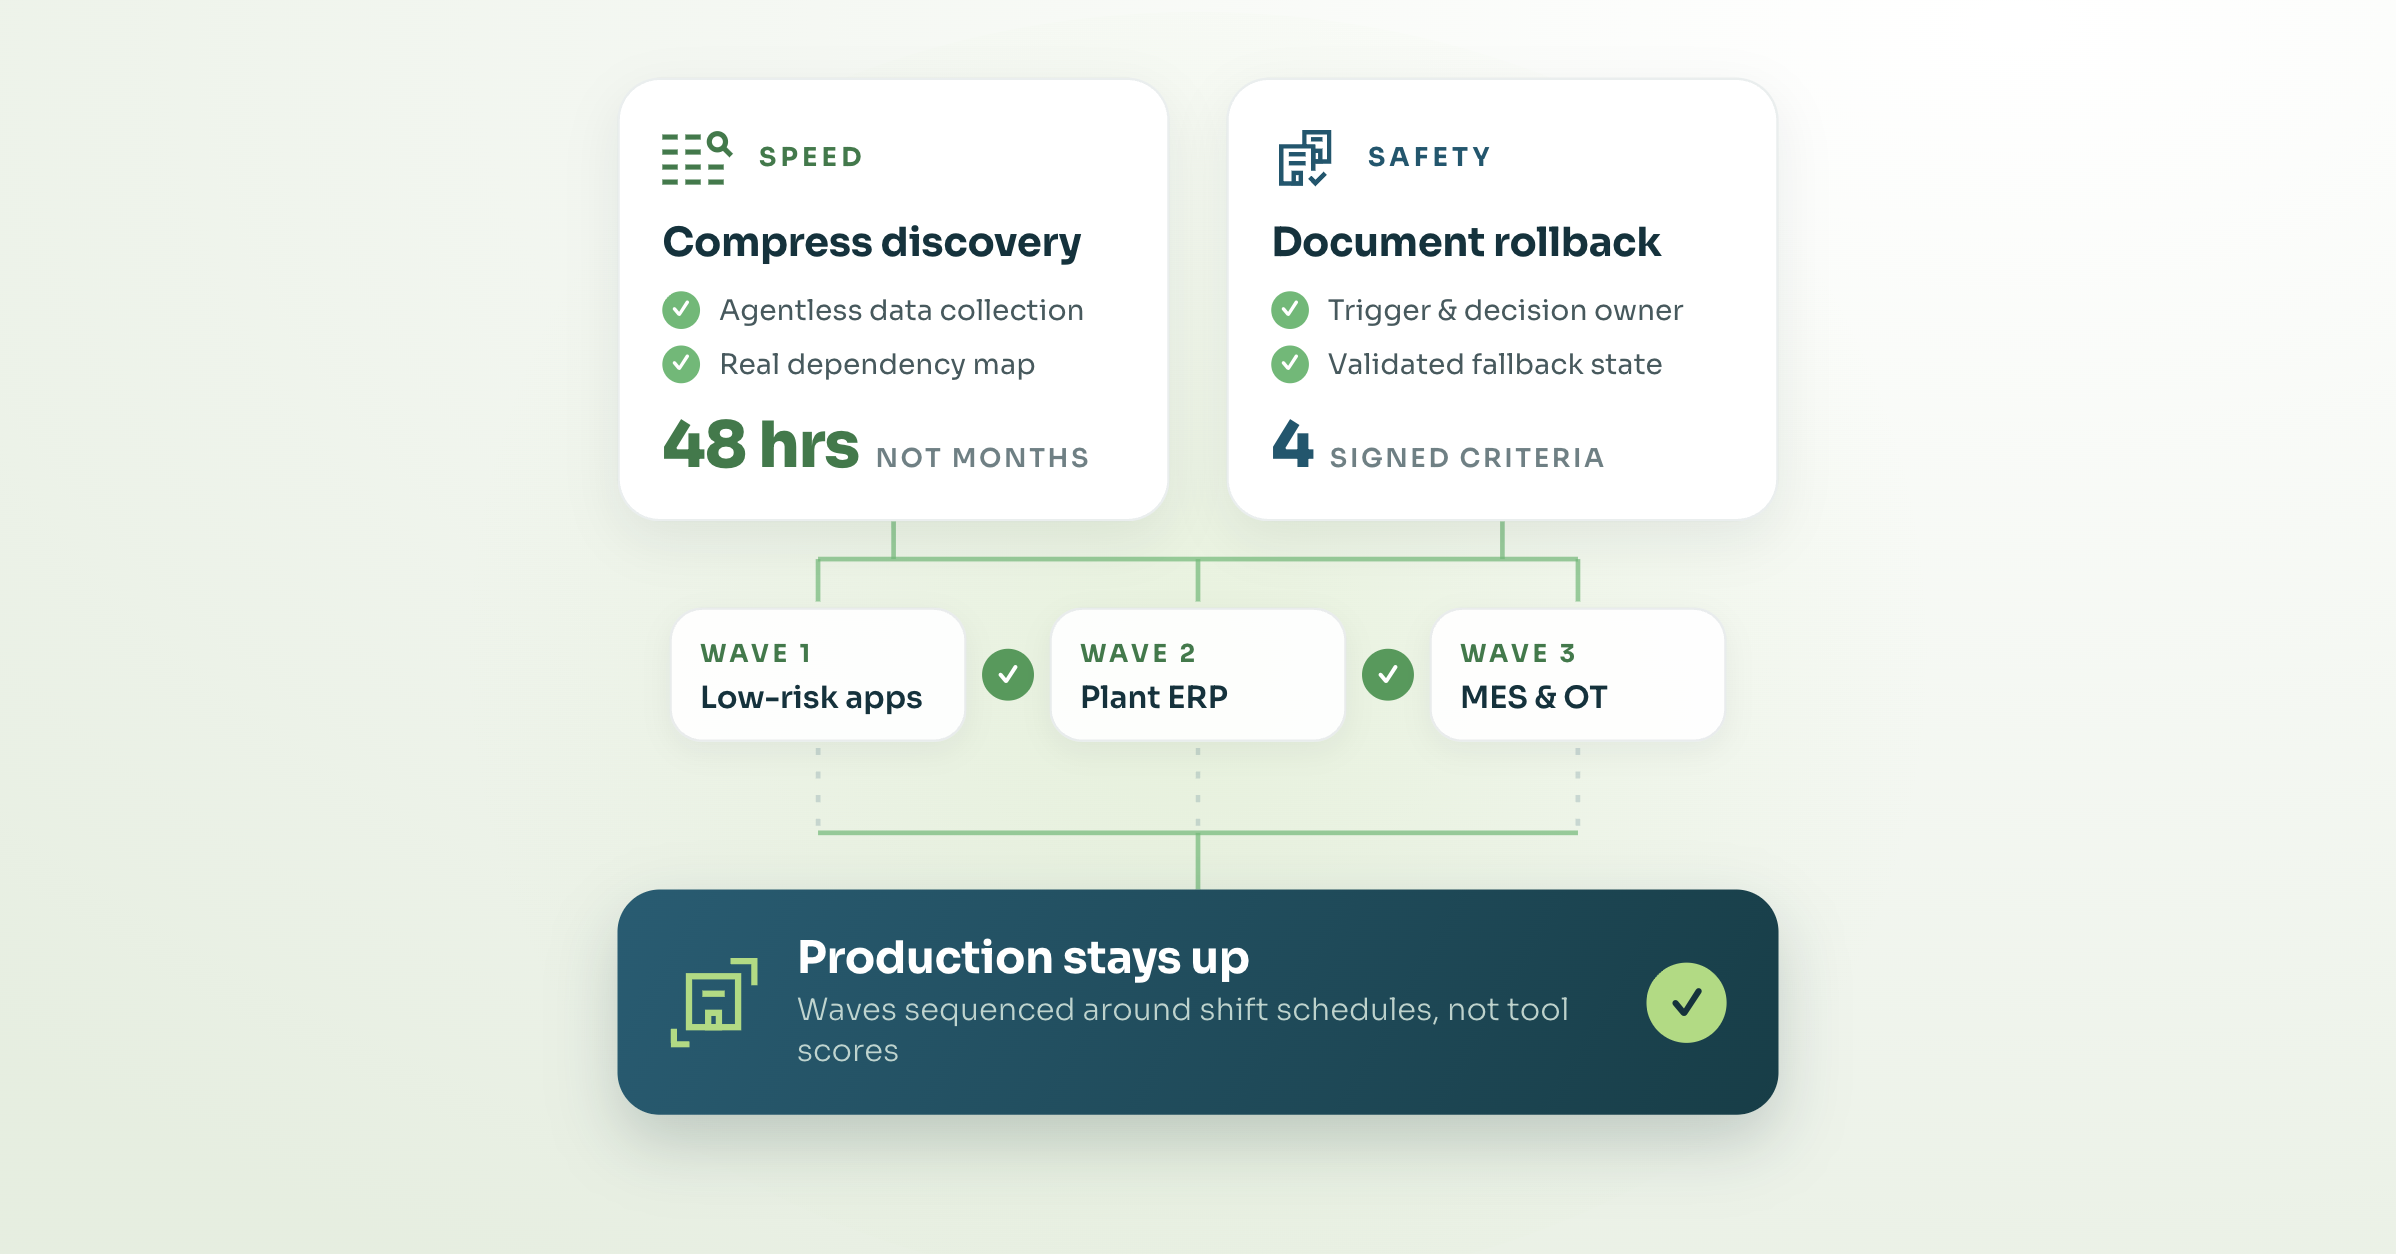Select the Wave 2 Plant ERP card

(x=1198, y=675)
